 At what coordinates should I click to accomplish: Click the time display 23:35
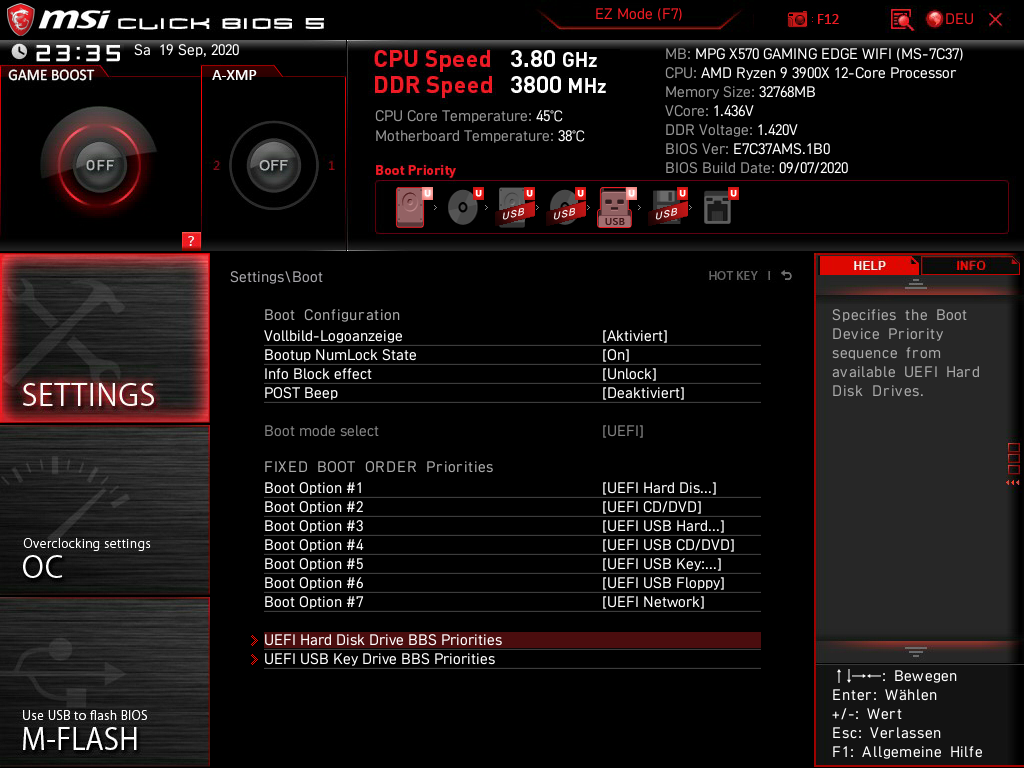coord(78,52)
